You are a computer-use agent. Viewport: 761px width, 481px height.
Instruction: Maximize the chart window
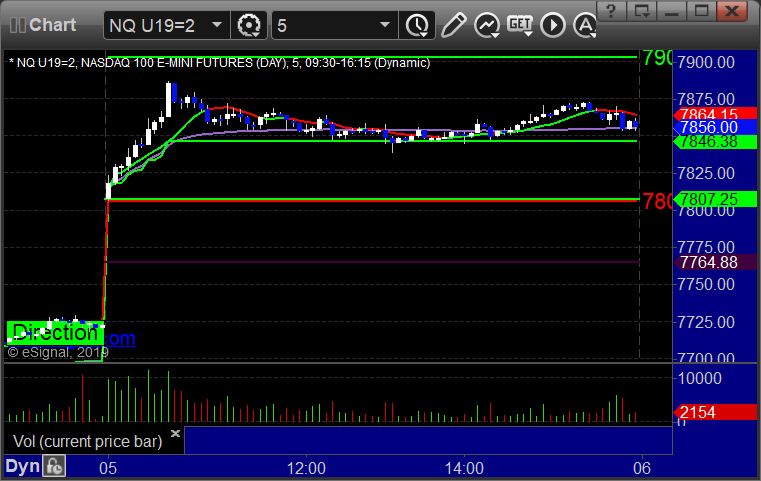coord(701,11)
